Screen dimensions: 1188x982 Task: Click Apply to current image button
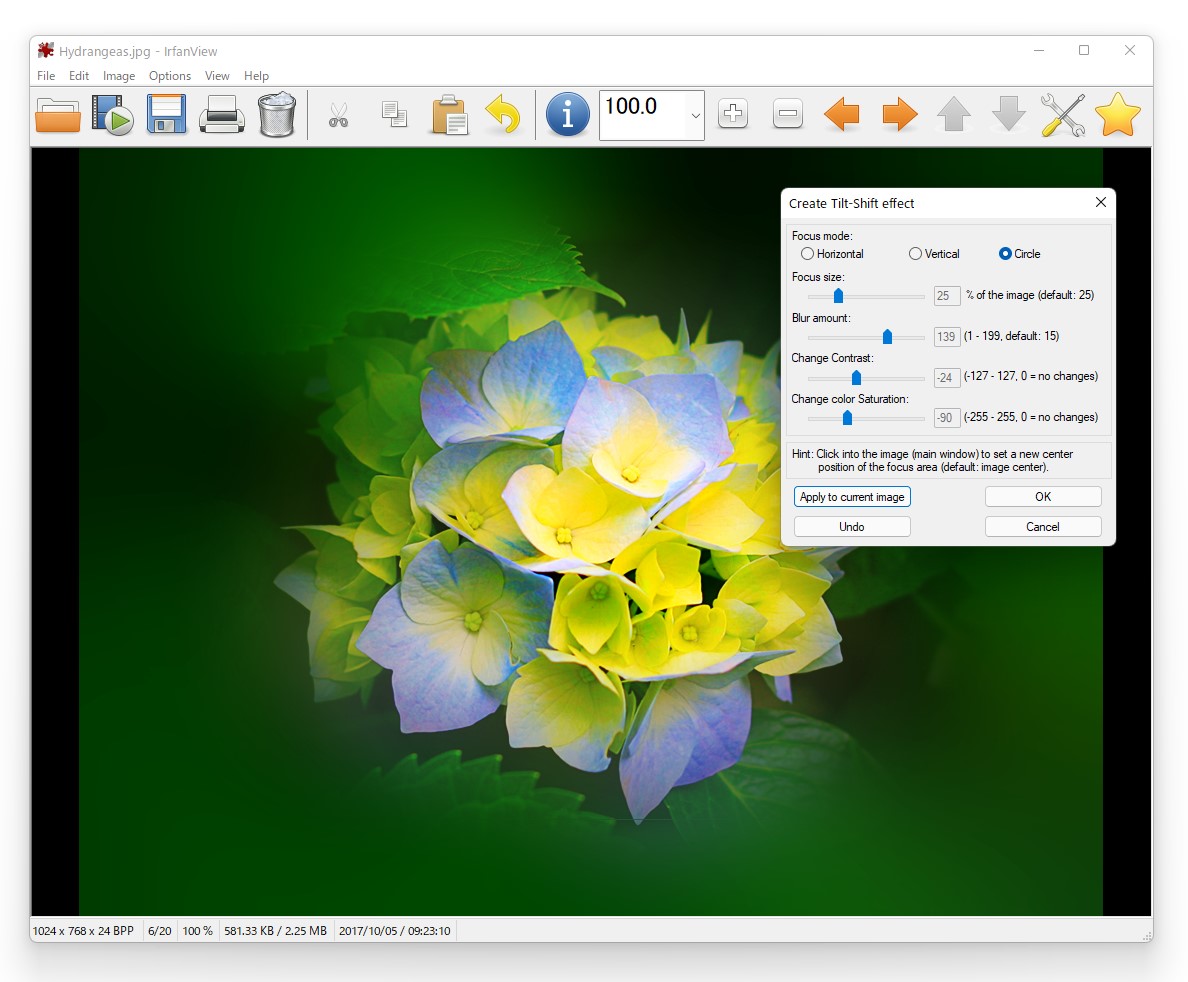pyautogui.click(x=852, y=497)
